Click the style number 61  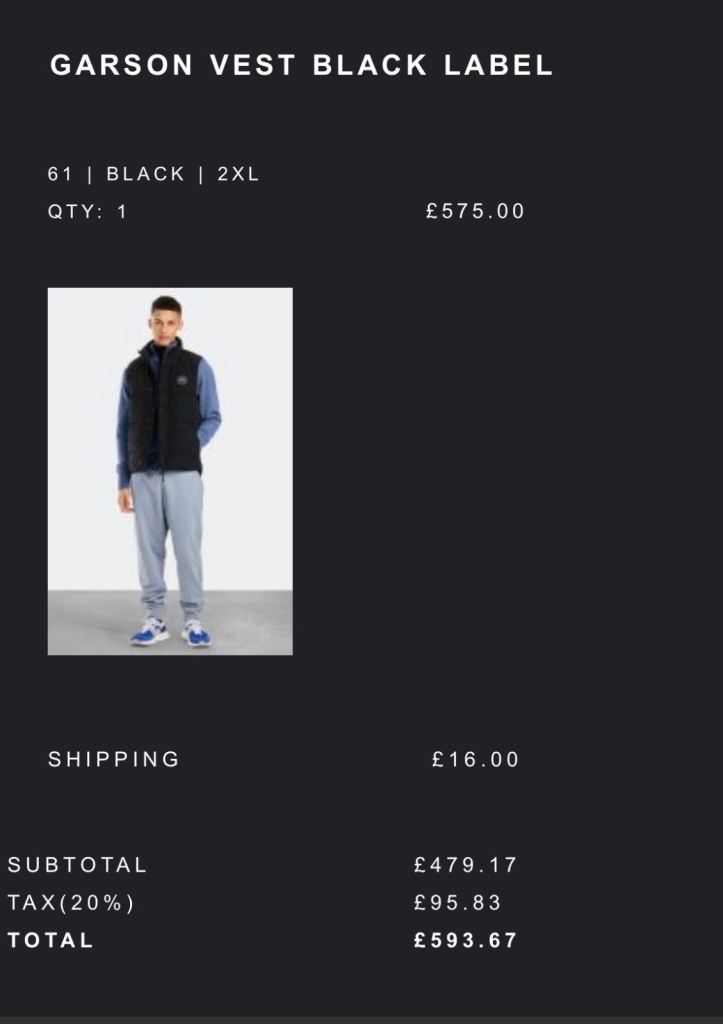click(x=60, y=174)
